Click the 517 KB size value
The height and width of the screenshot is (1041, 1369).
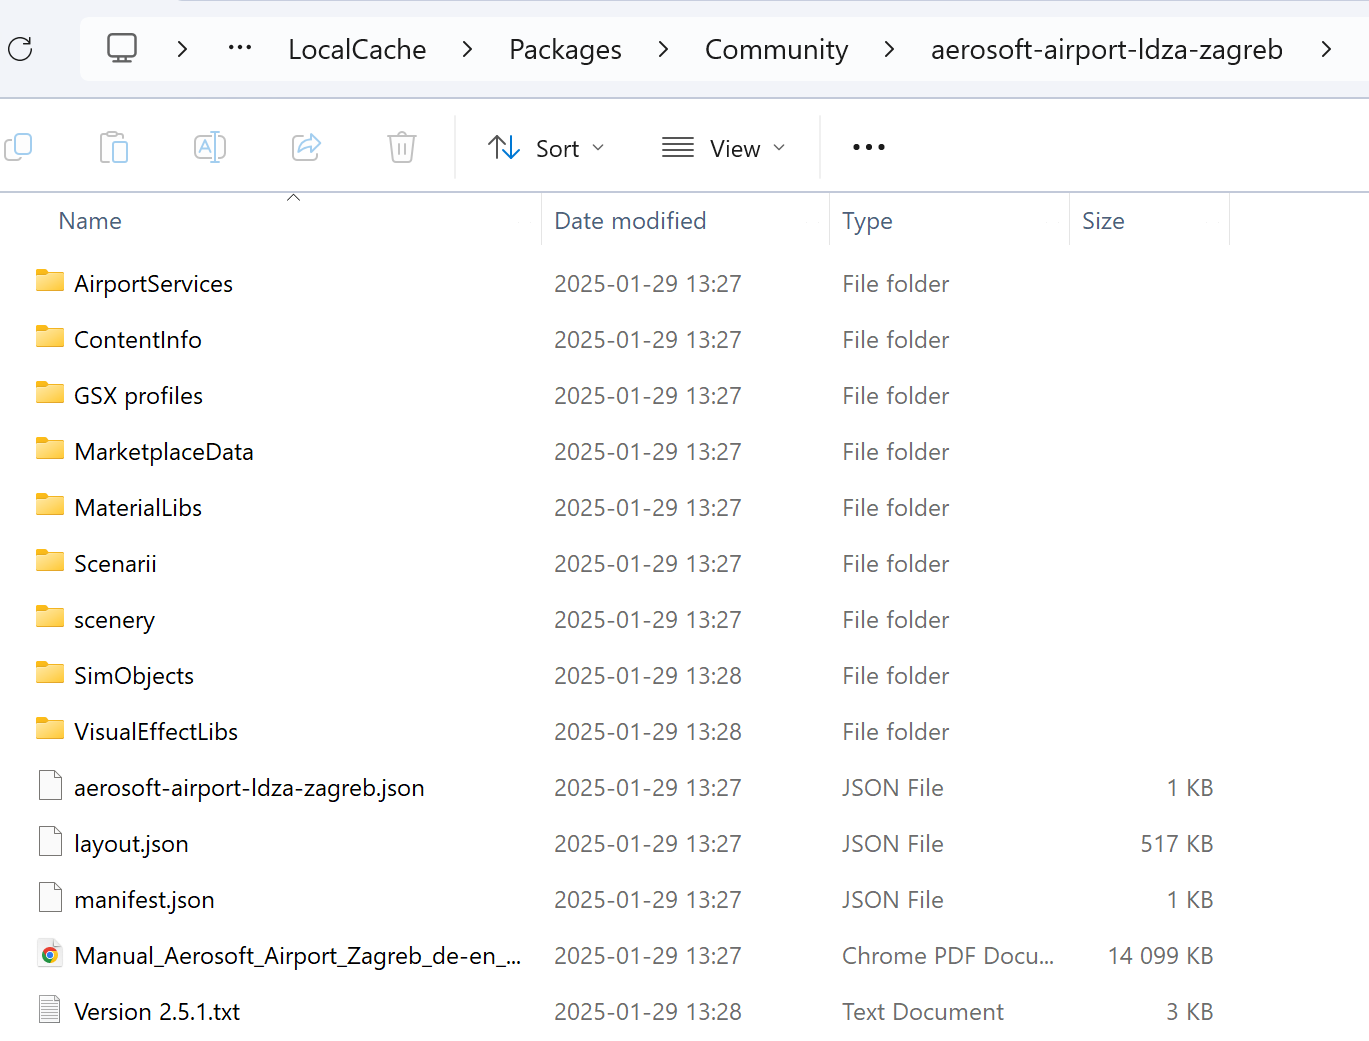1177,844
